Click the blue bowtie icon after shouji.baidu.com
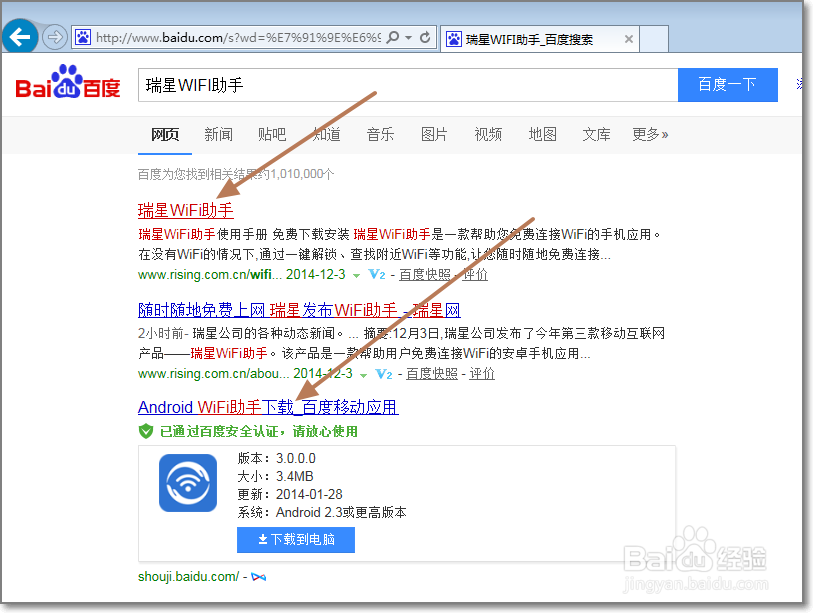 click(259, 577)
